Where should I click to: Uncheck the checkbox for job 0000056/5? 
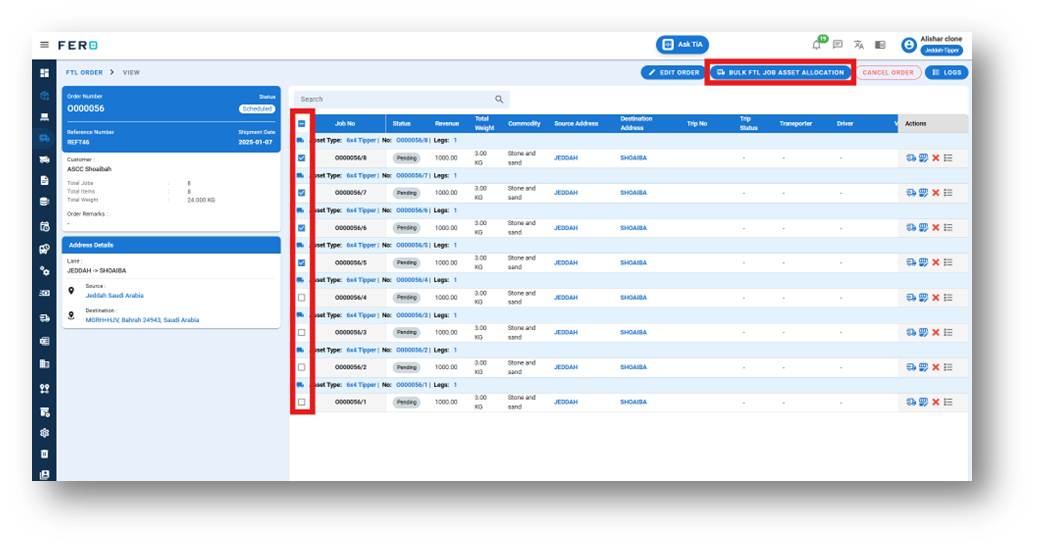(302, 262)
